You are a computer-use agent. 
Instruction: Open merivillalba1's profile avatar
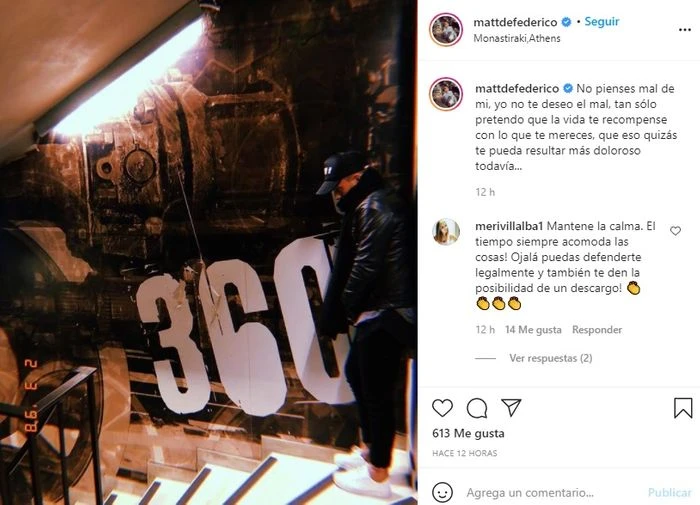click(x=446, y=232)
